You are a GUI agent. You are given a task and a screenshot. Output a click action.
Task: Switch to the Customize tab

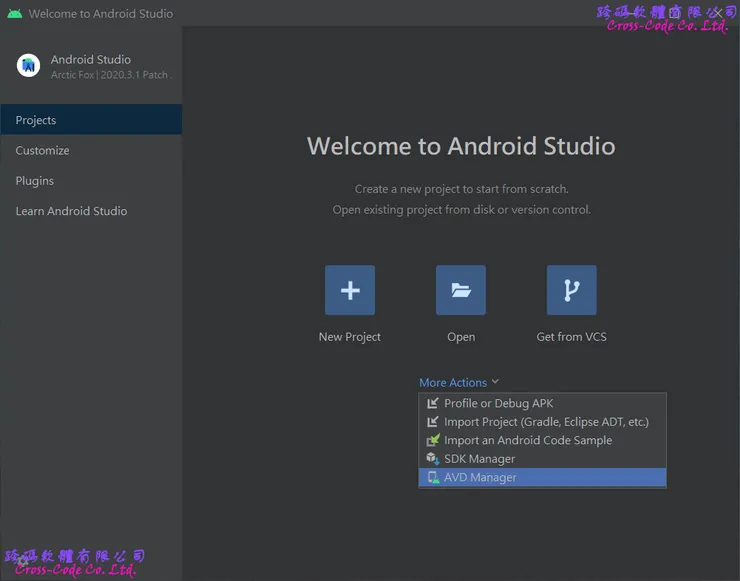pos(42,151)
